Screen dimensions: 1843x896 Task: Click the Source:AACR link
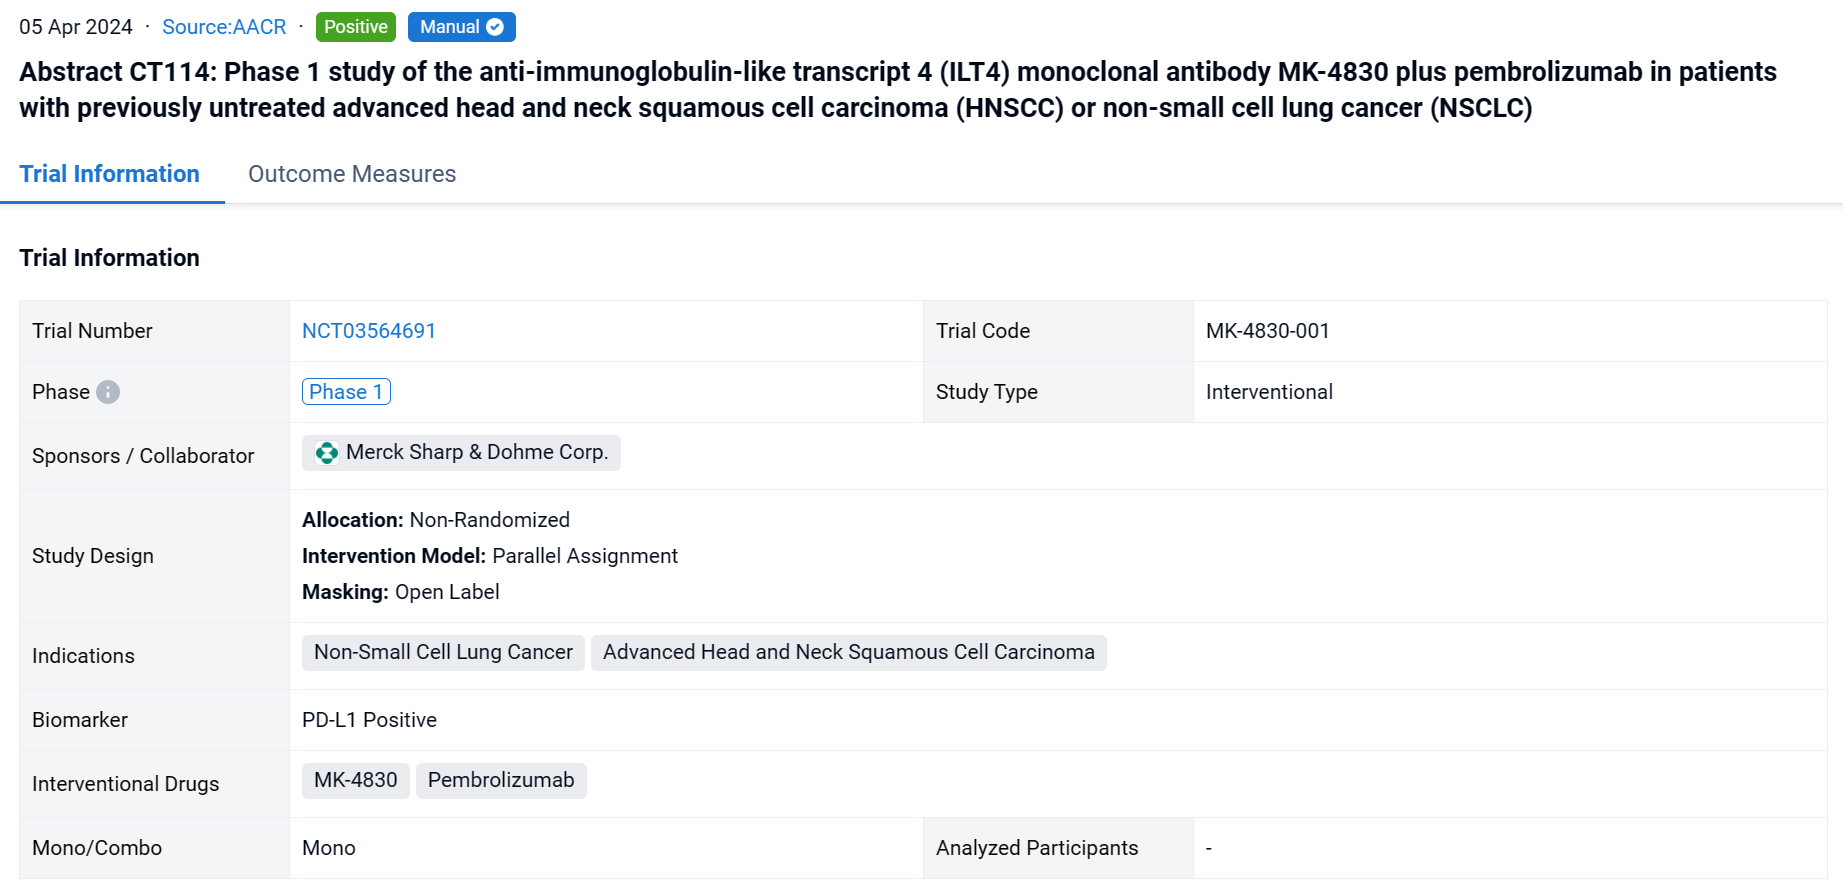(224, 27)
